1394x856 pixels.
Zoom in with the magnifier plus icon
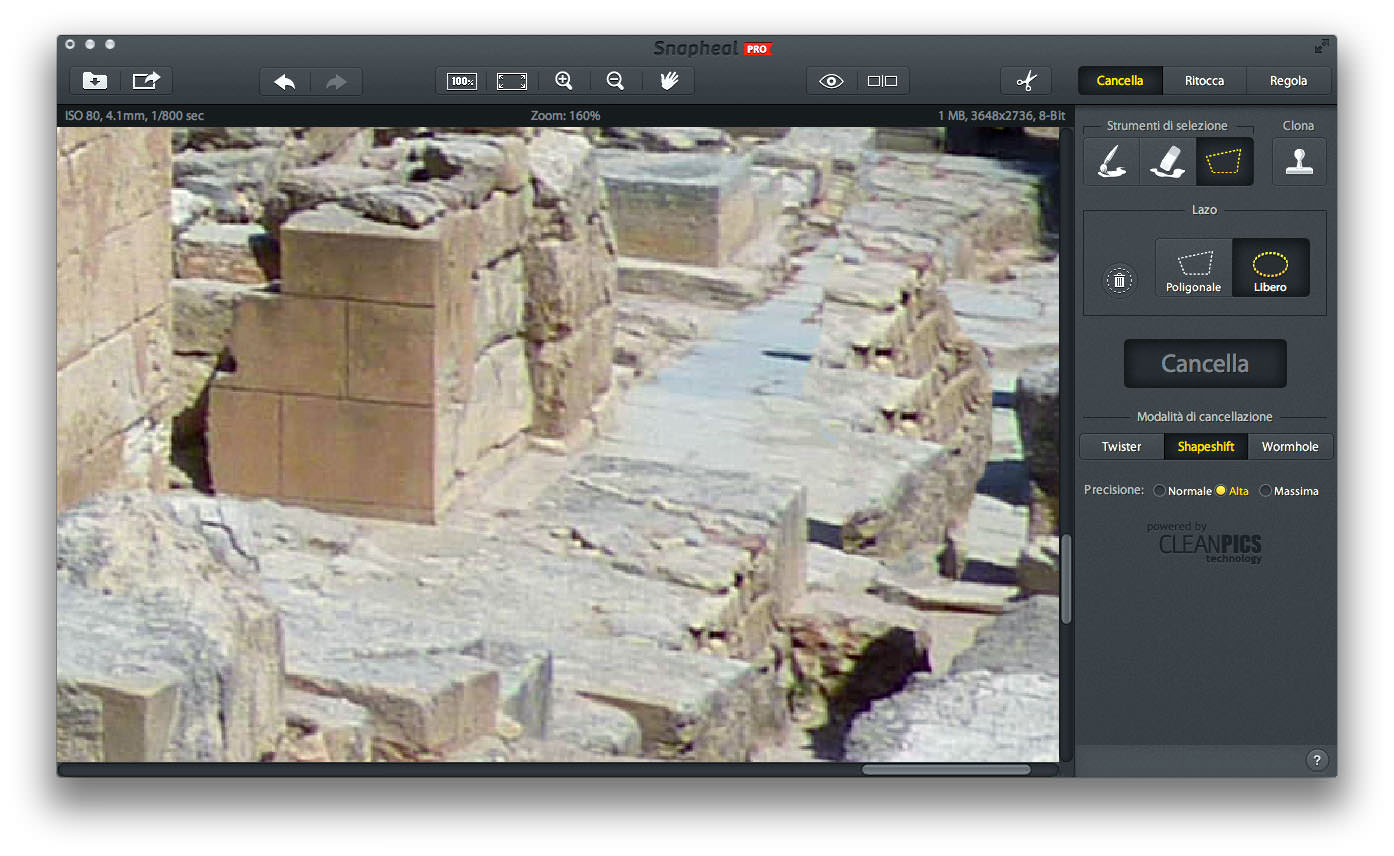(x=564, y=81)
